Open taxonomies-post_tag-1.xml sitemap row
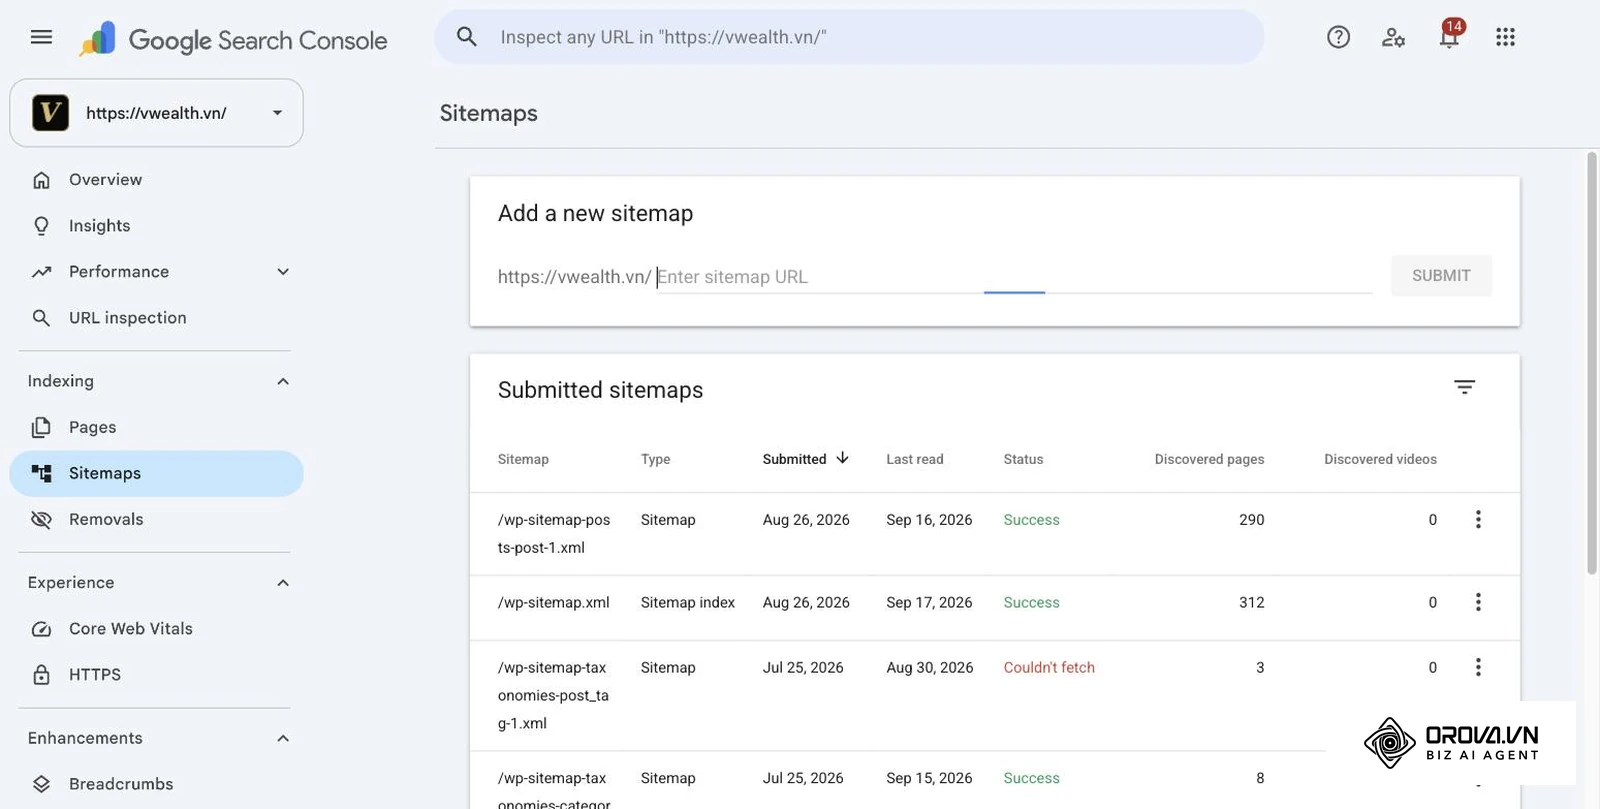Viewport: 1600px width, 809px height. tap(994, 696)
